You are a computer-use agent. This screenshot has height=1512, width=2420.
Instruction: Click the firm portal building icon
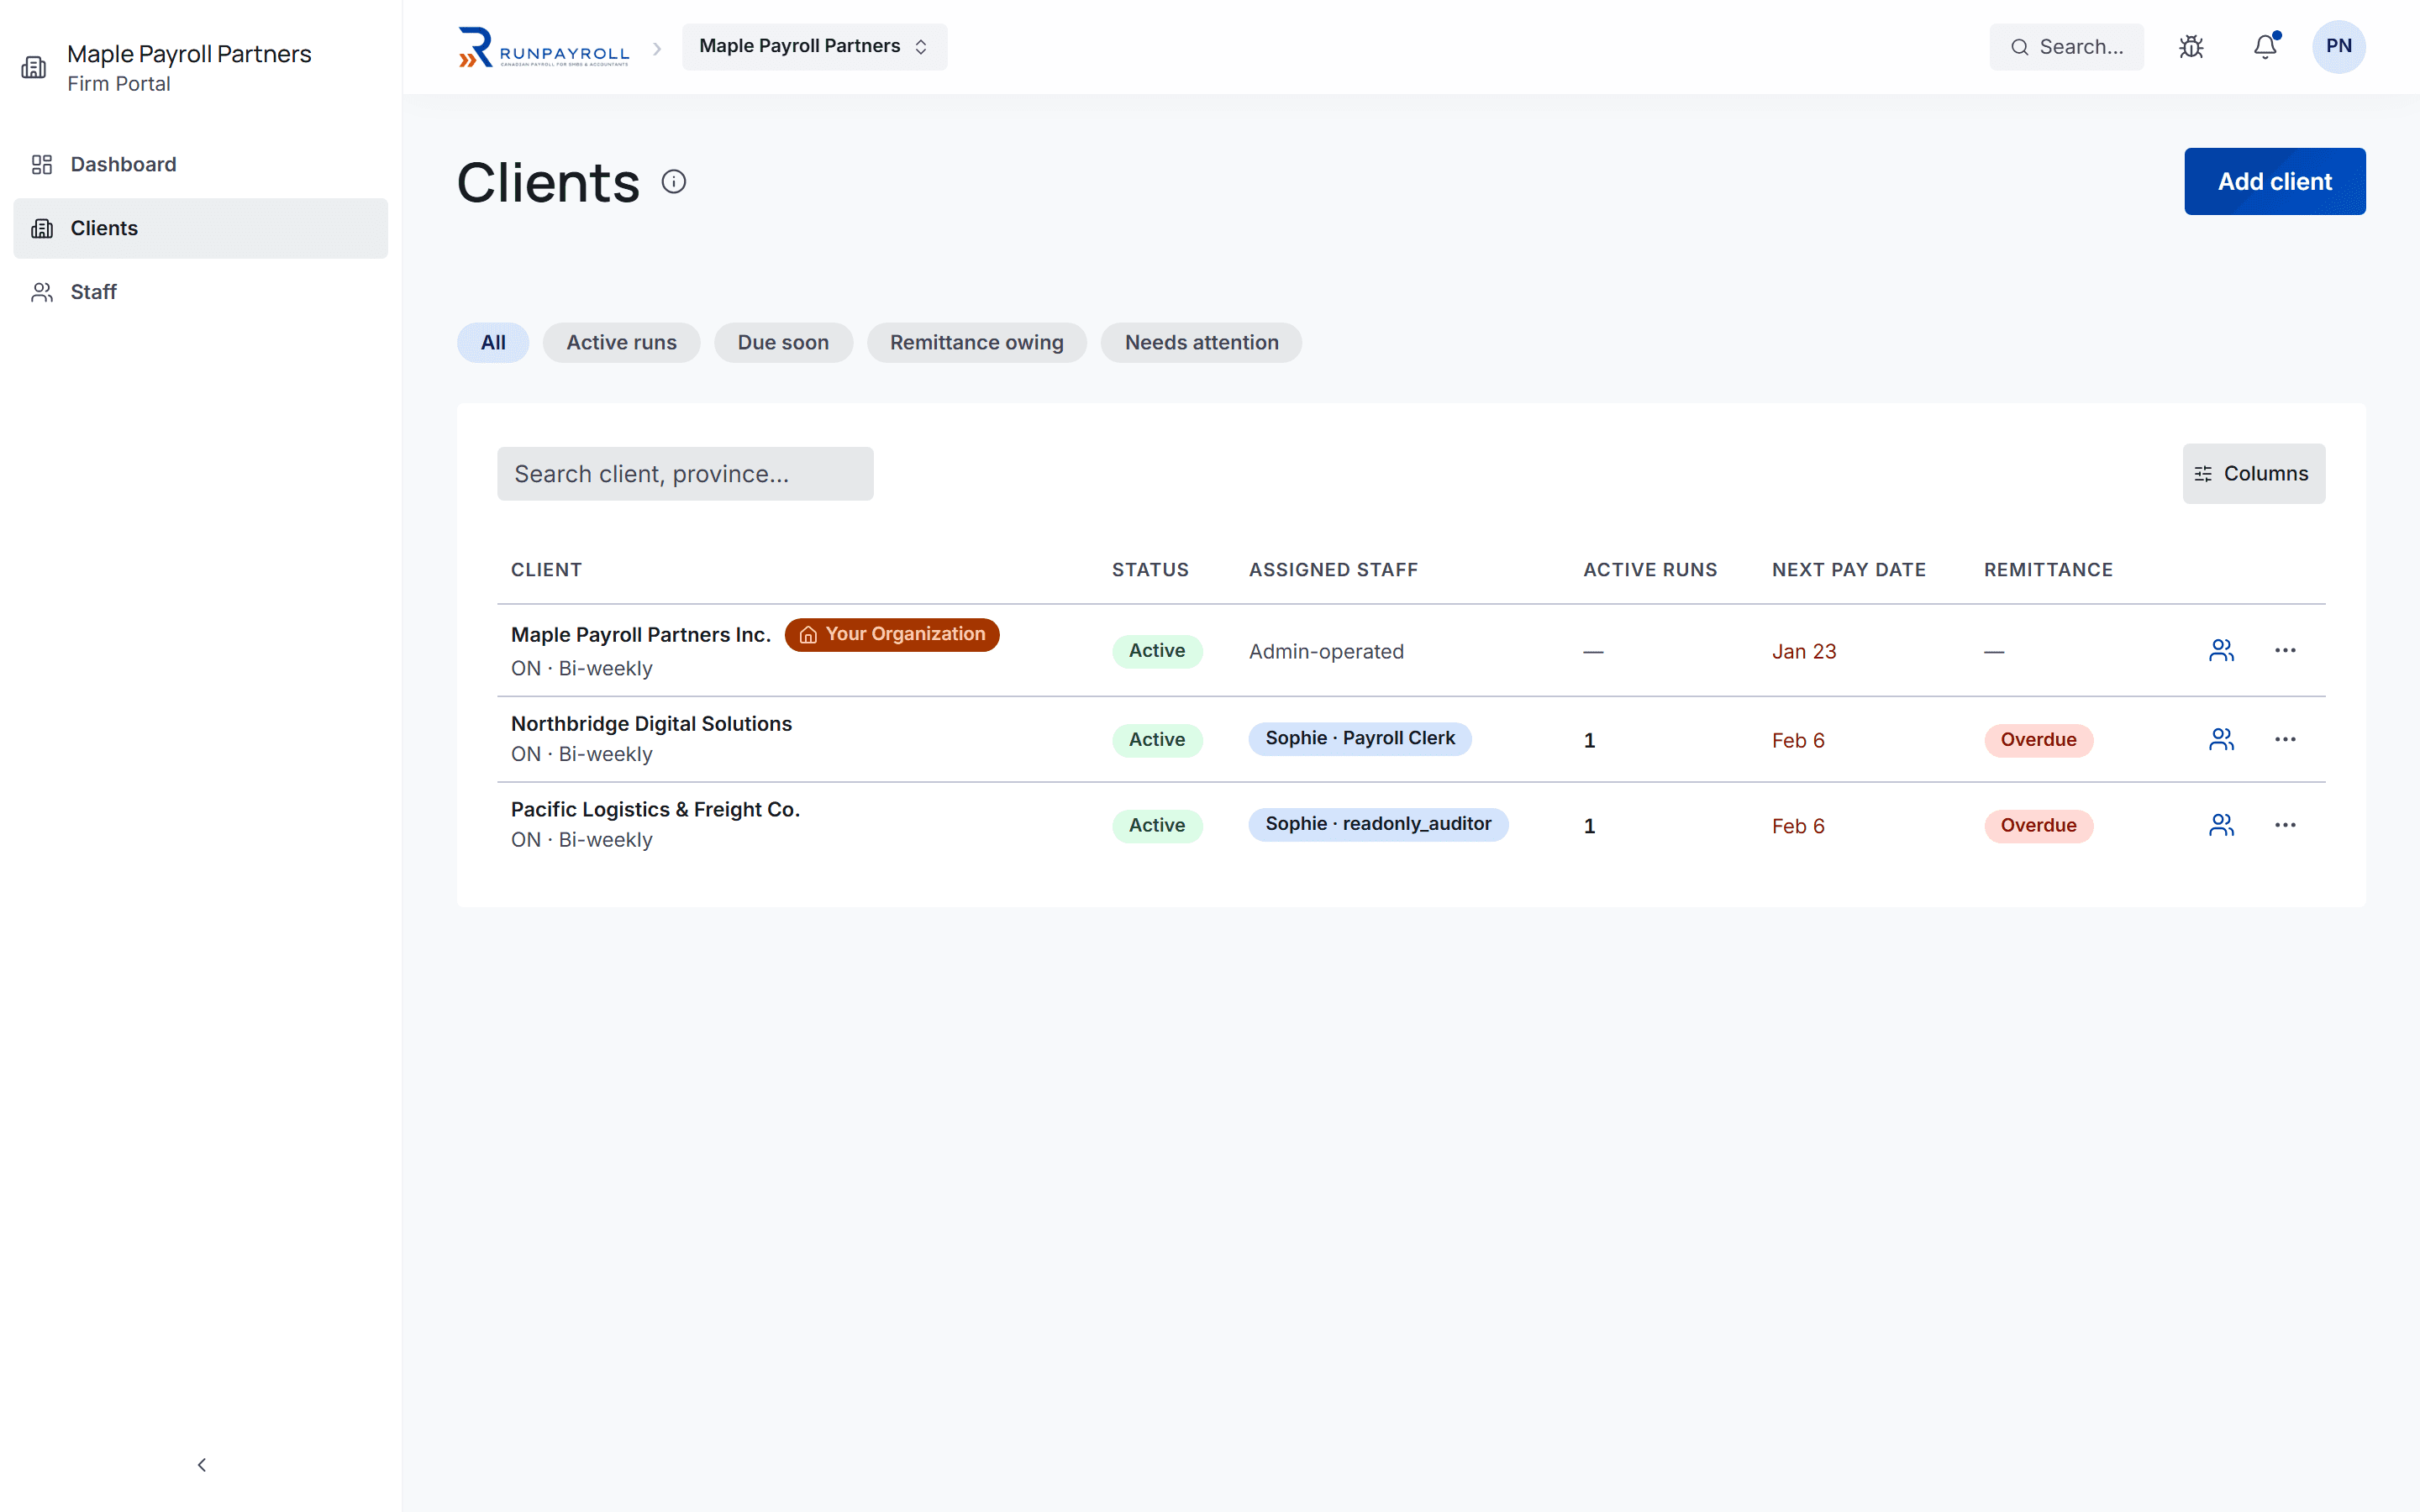34,67
